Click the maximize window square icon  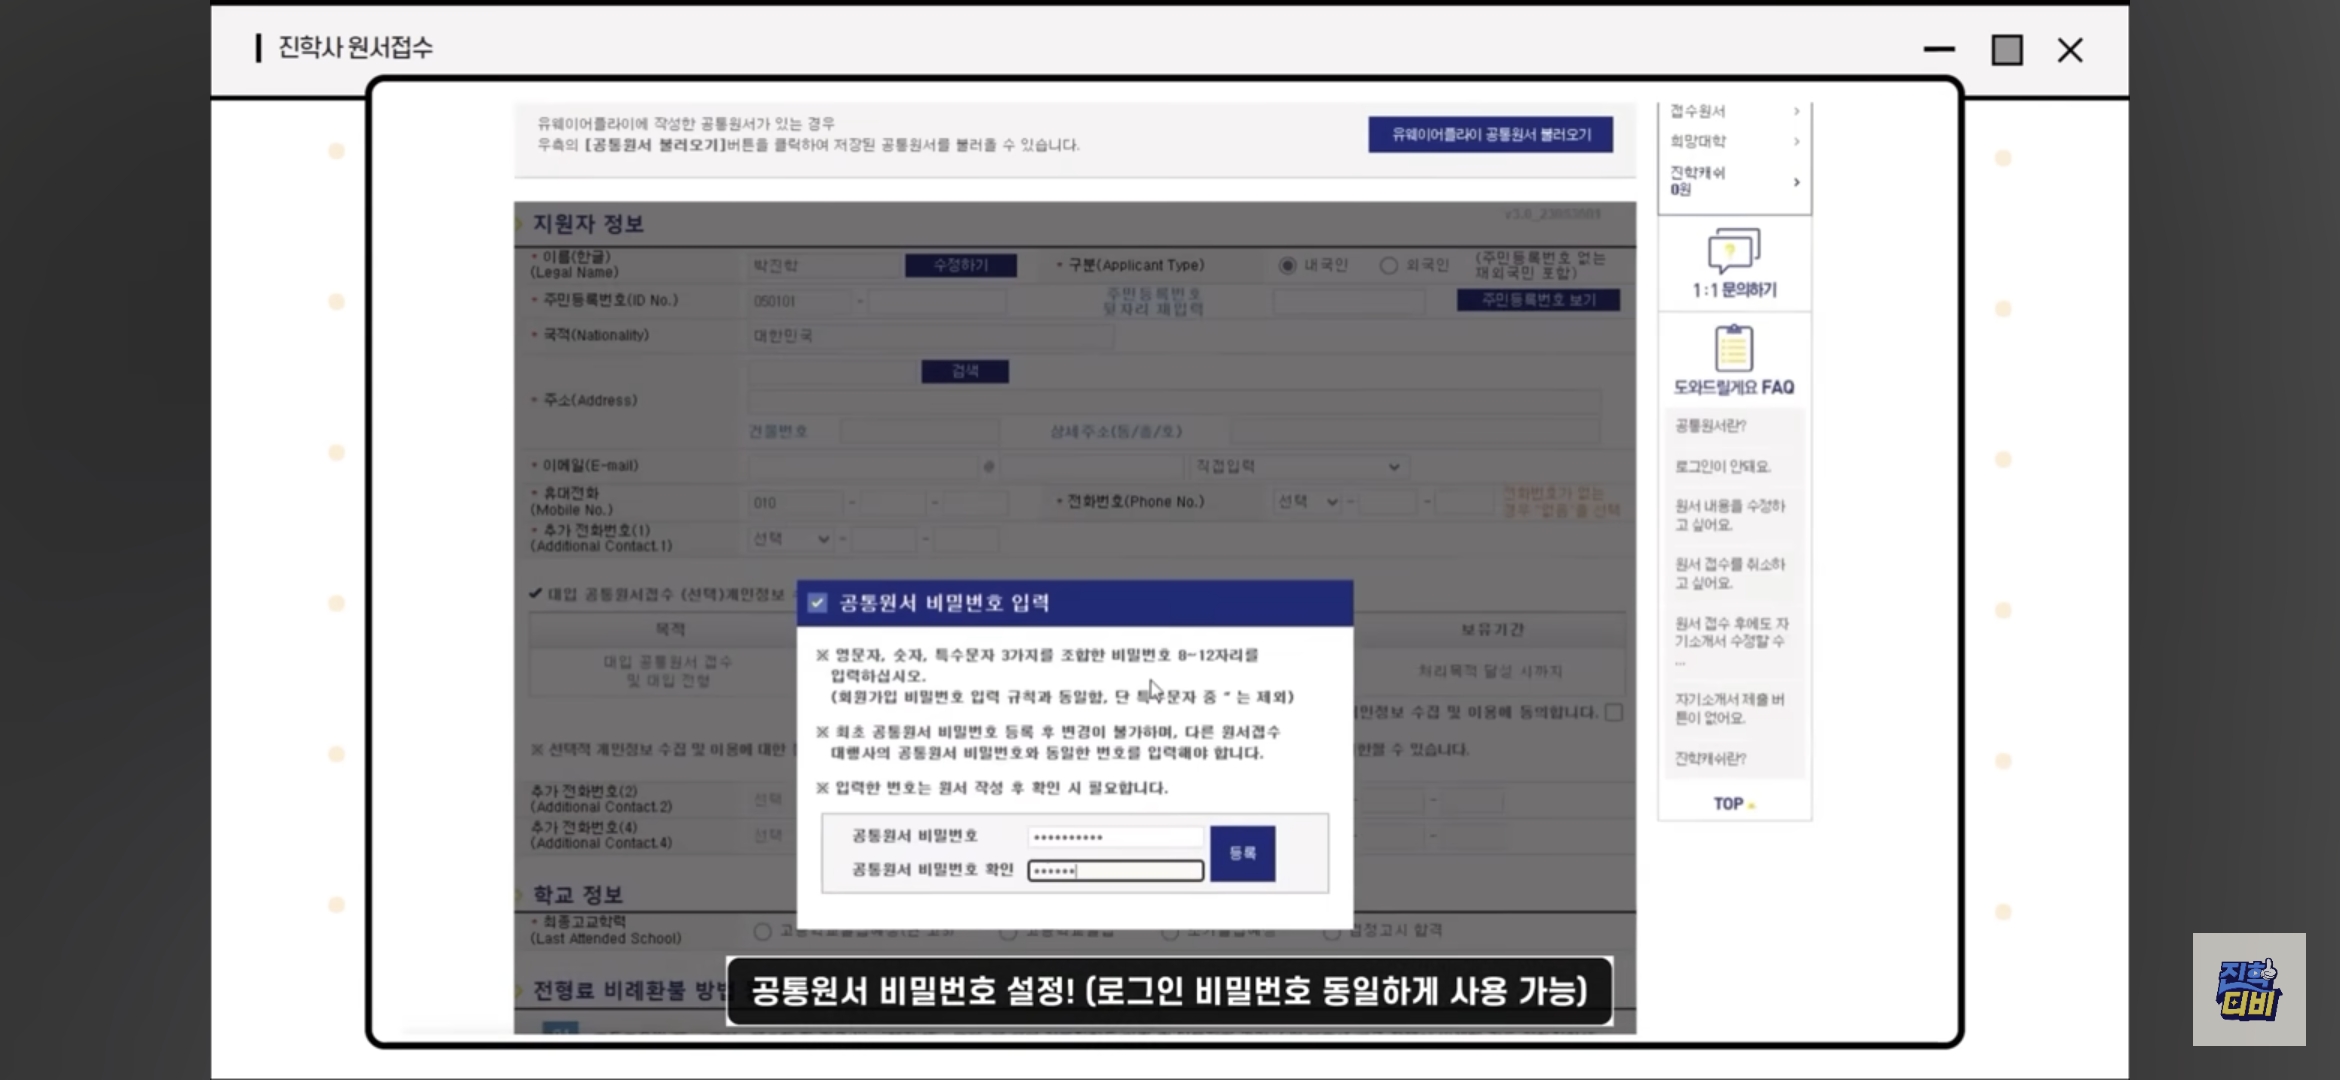tap(2006, 50)
